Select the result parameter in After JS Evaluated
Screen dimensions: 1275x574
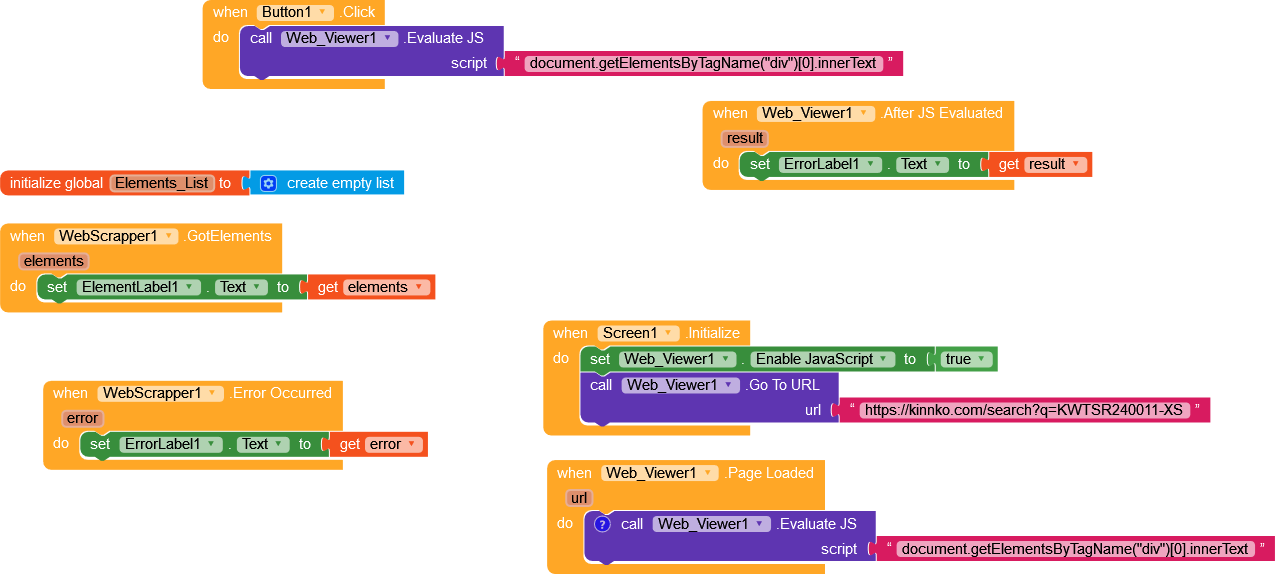click(x=745, y=138)
